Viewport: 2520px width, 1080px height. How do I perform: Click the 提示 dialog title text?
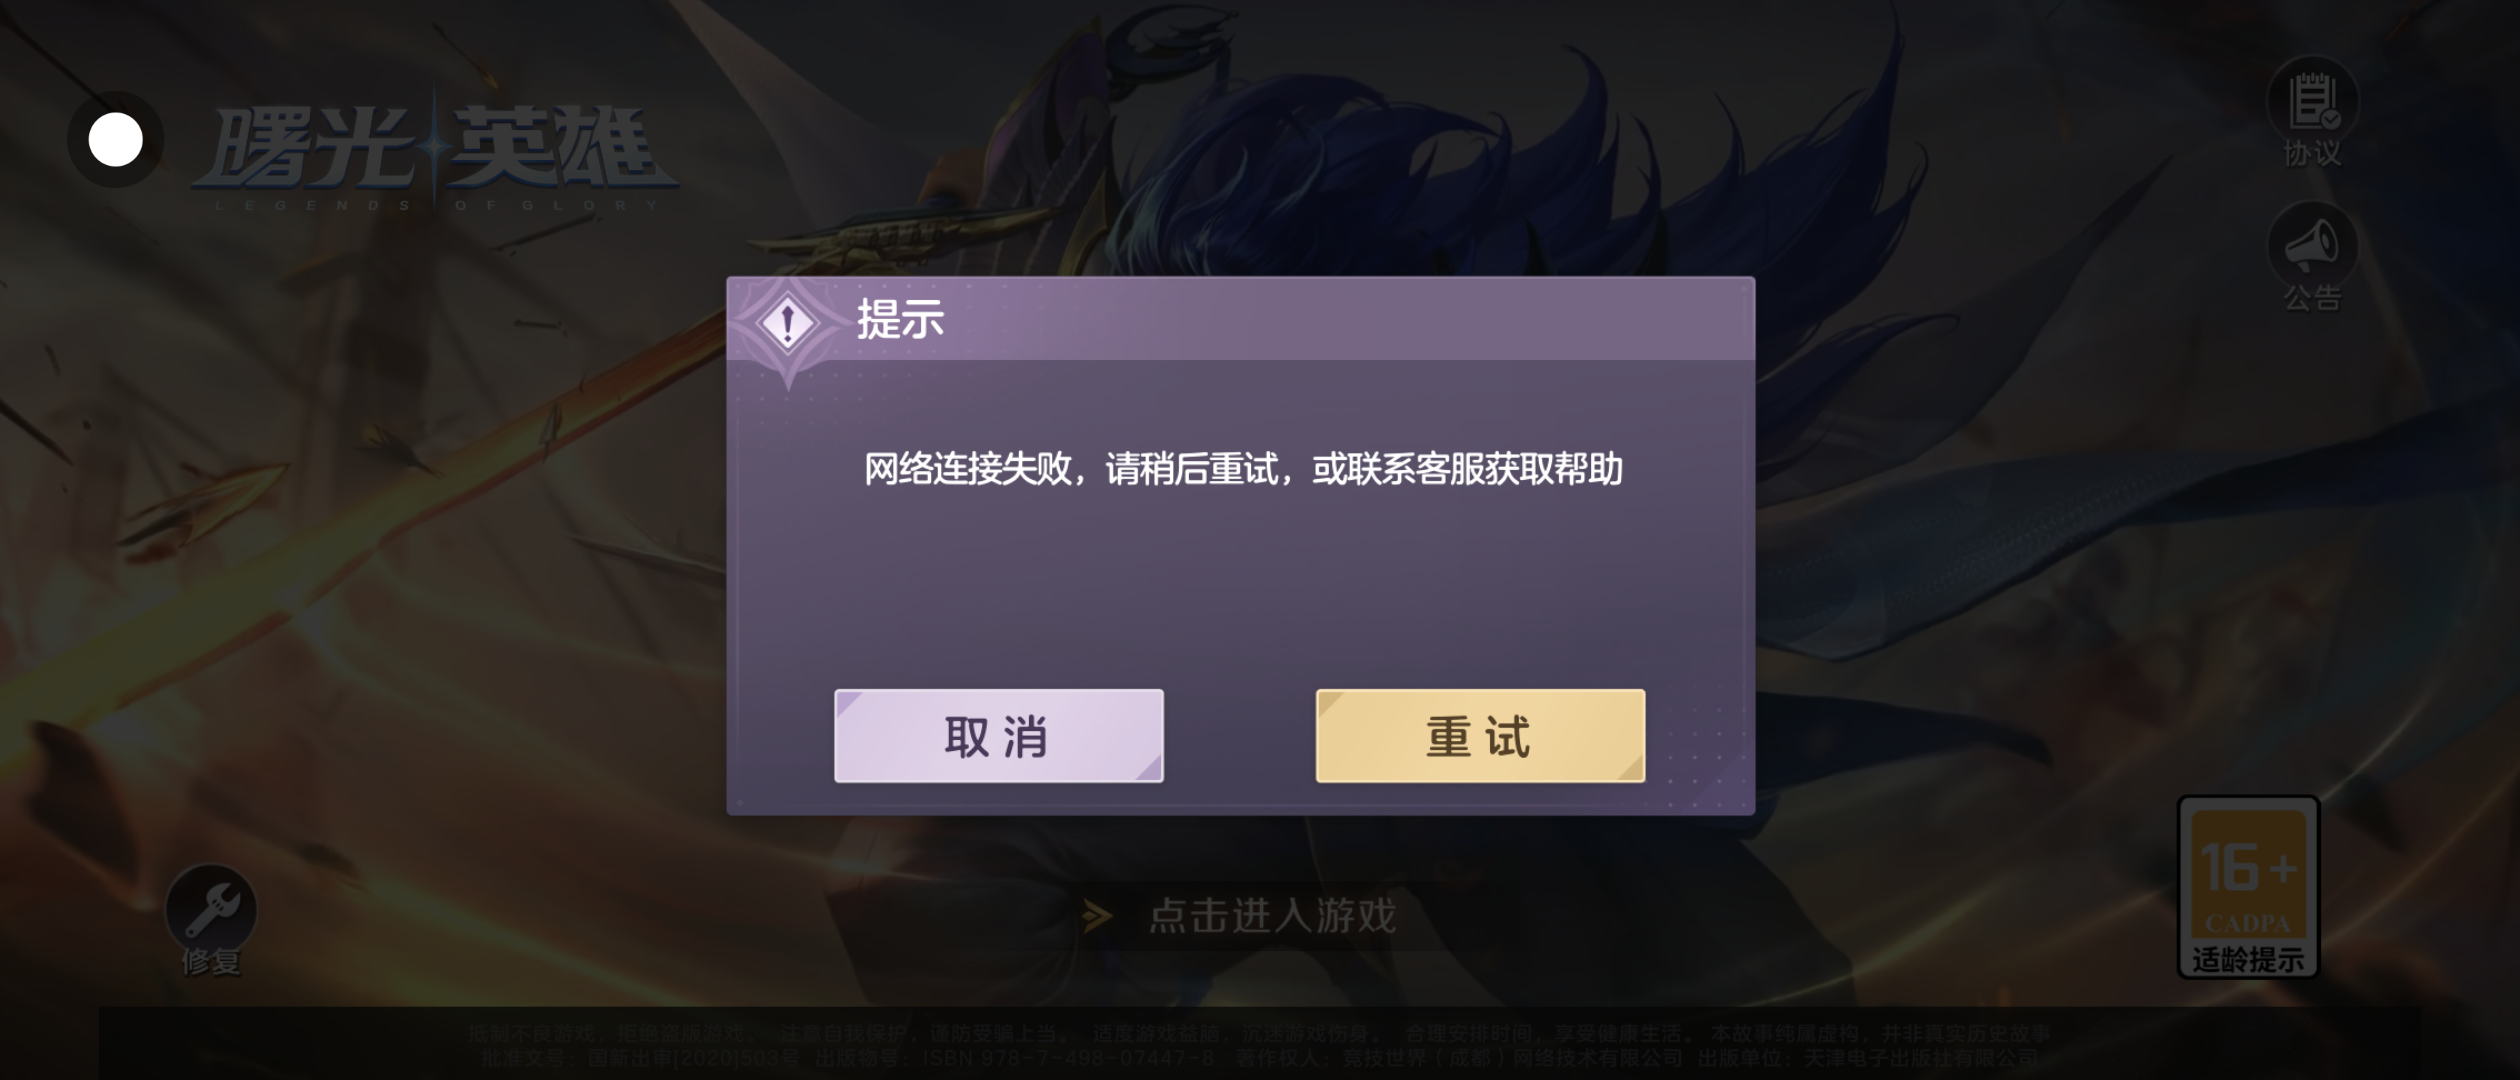pos(900,319)
